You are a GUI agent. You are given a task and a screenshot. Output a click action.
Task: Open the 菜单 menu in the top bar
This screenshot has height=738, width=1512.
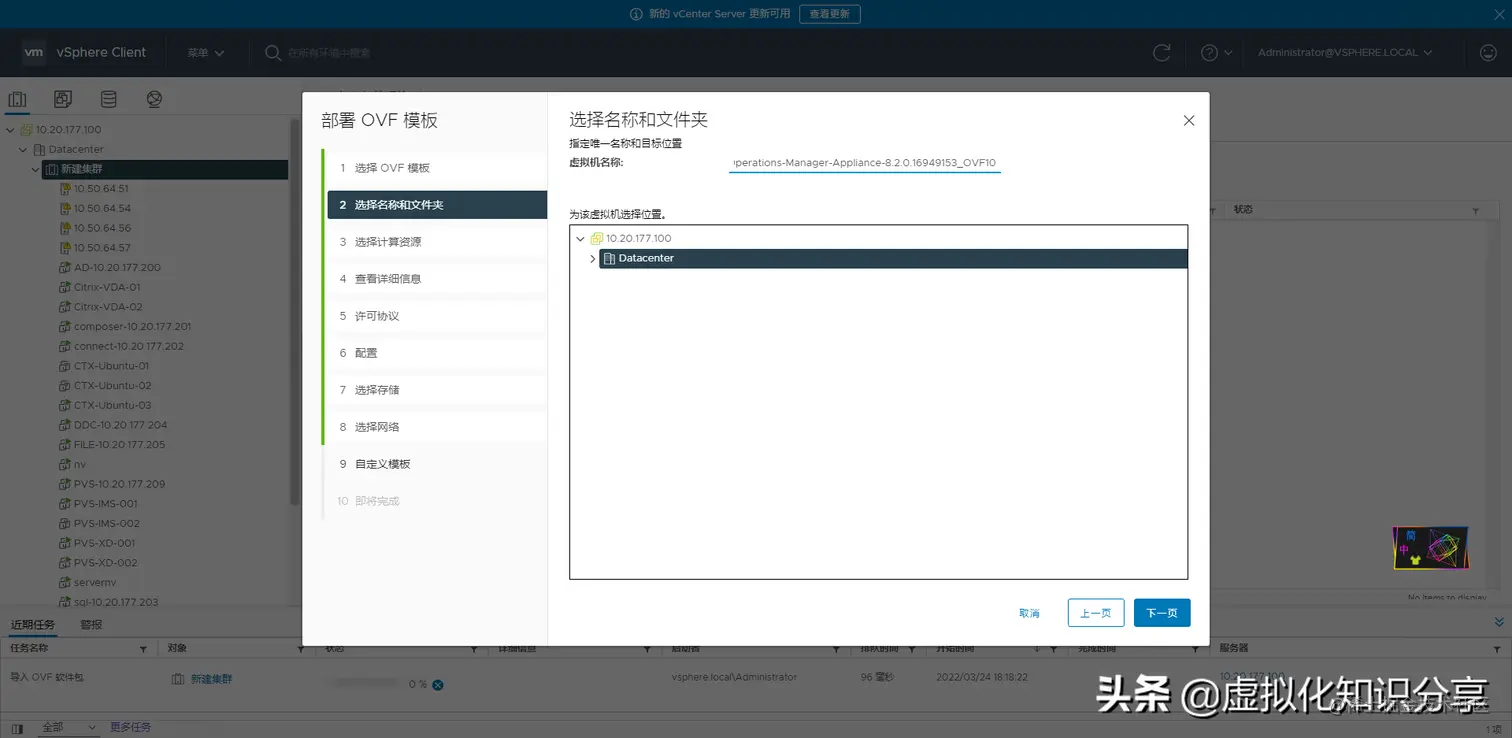[x=205, y=52]
